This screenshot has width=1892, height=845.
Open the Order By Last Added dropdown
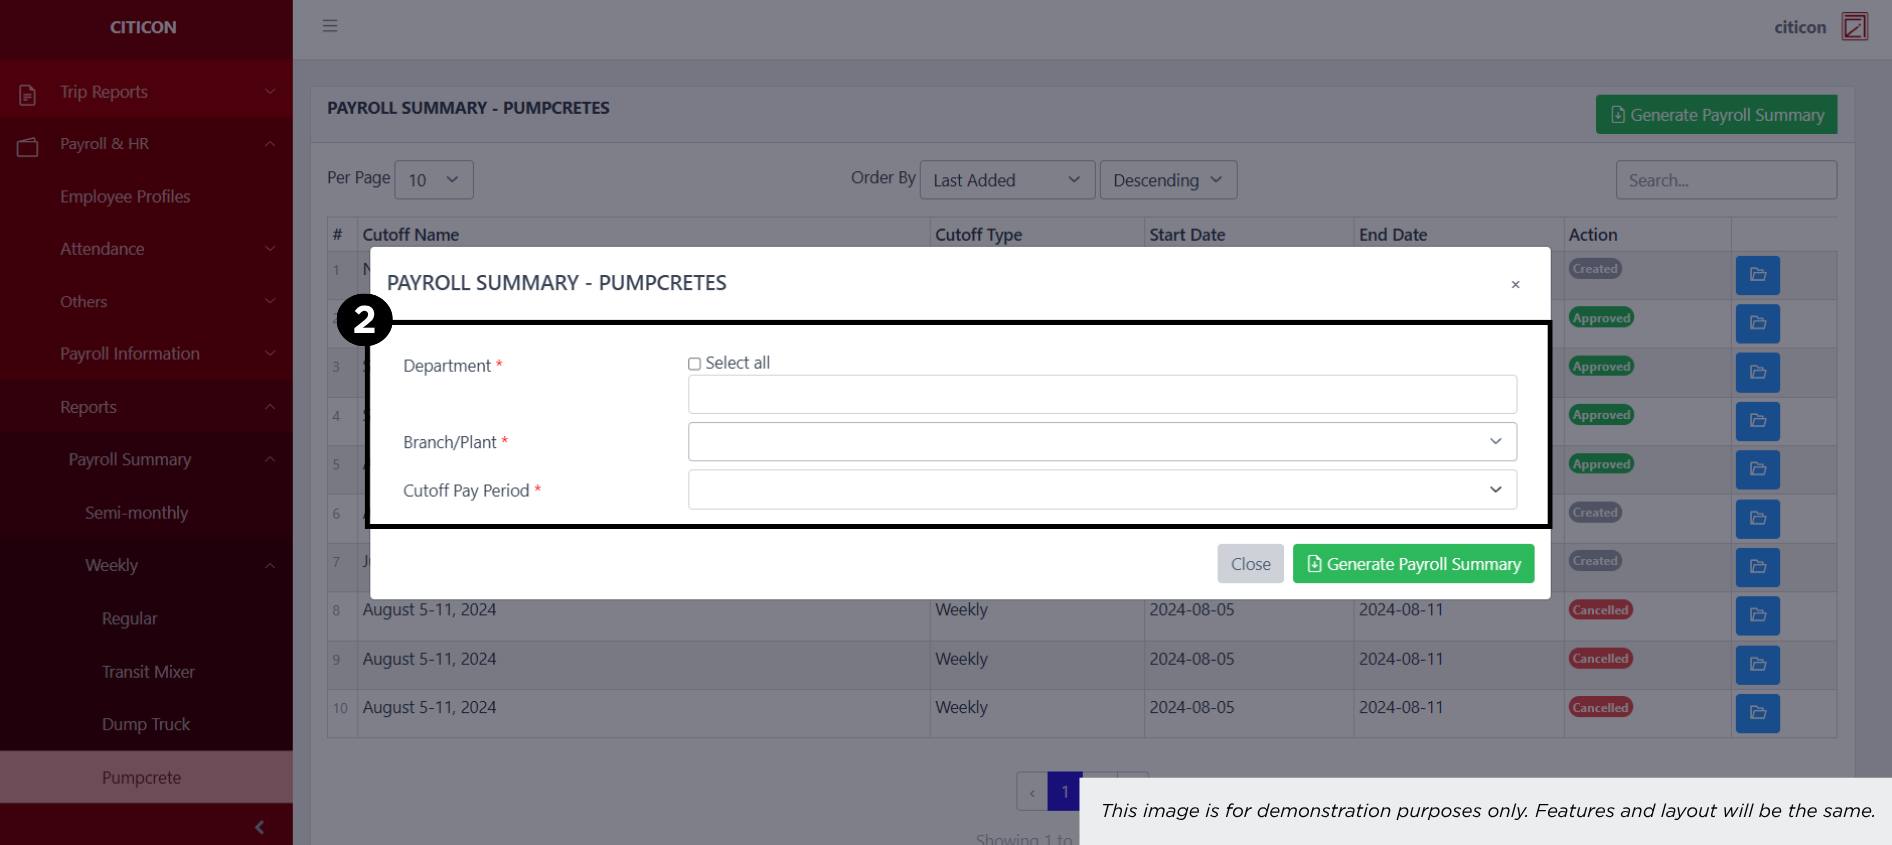pyautogui.click(x=1007, y=180)
